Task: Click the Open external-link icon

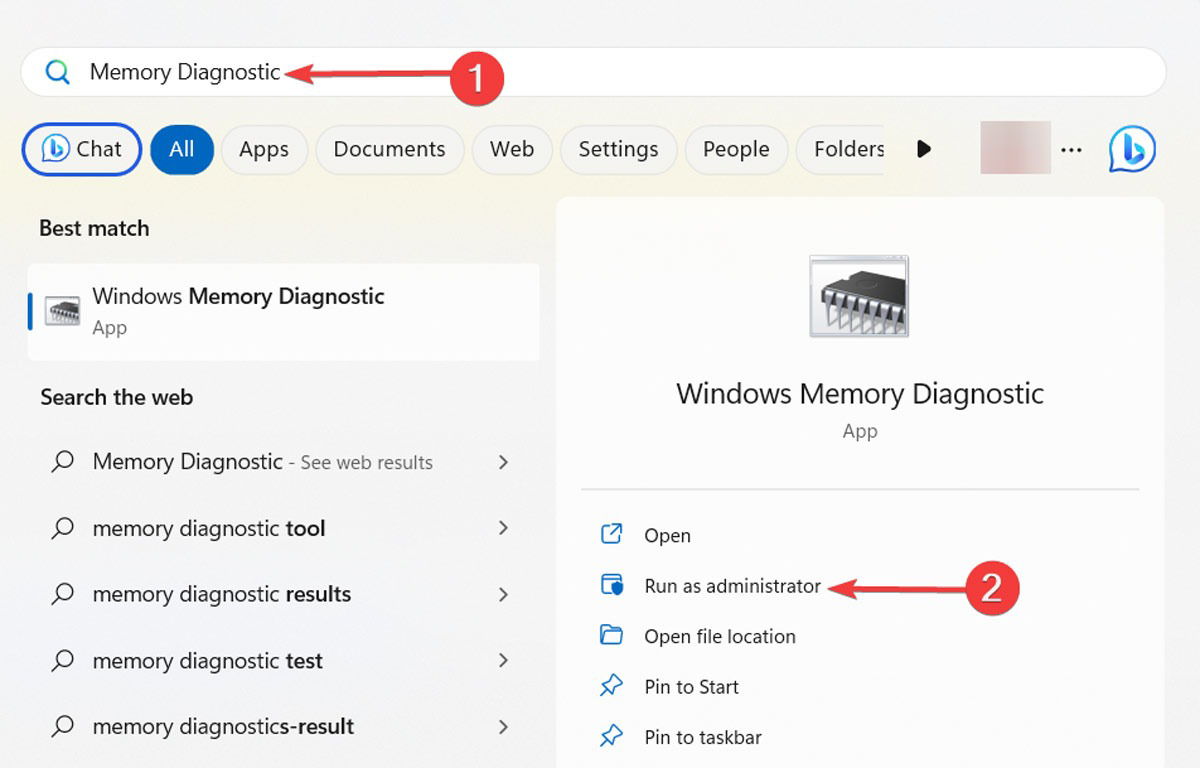Action: click(x=611, y=535)
